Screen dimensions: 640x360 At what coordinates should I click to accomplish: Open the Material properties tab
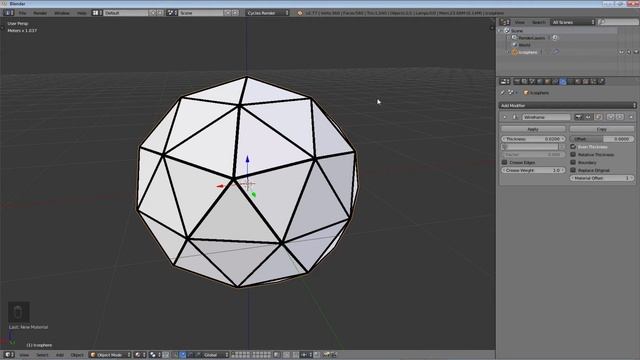pos(578,81)
